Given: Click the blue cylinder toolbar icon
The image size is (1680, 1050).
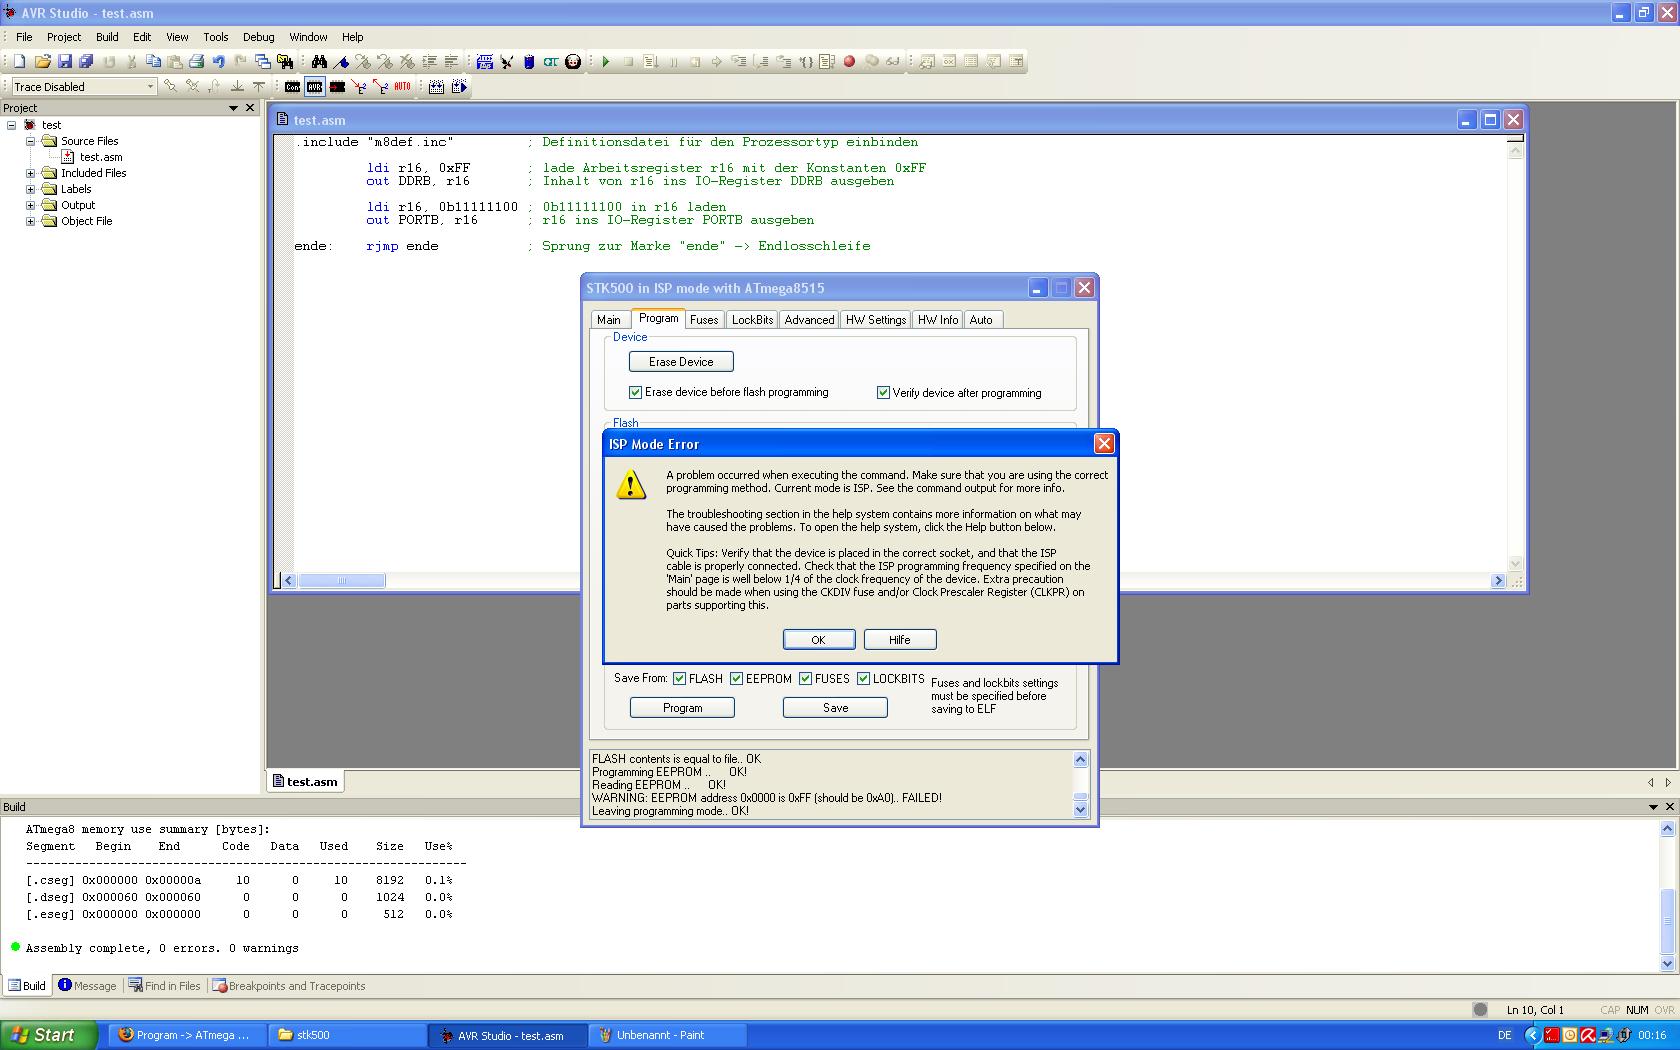Looking at the screenshot, I should click(529, 61).
